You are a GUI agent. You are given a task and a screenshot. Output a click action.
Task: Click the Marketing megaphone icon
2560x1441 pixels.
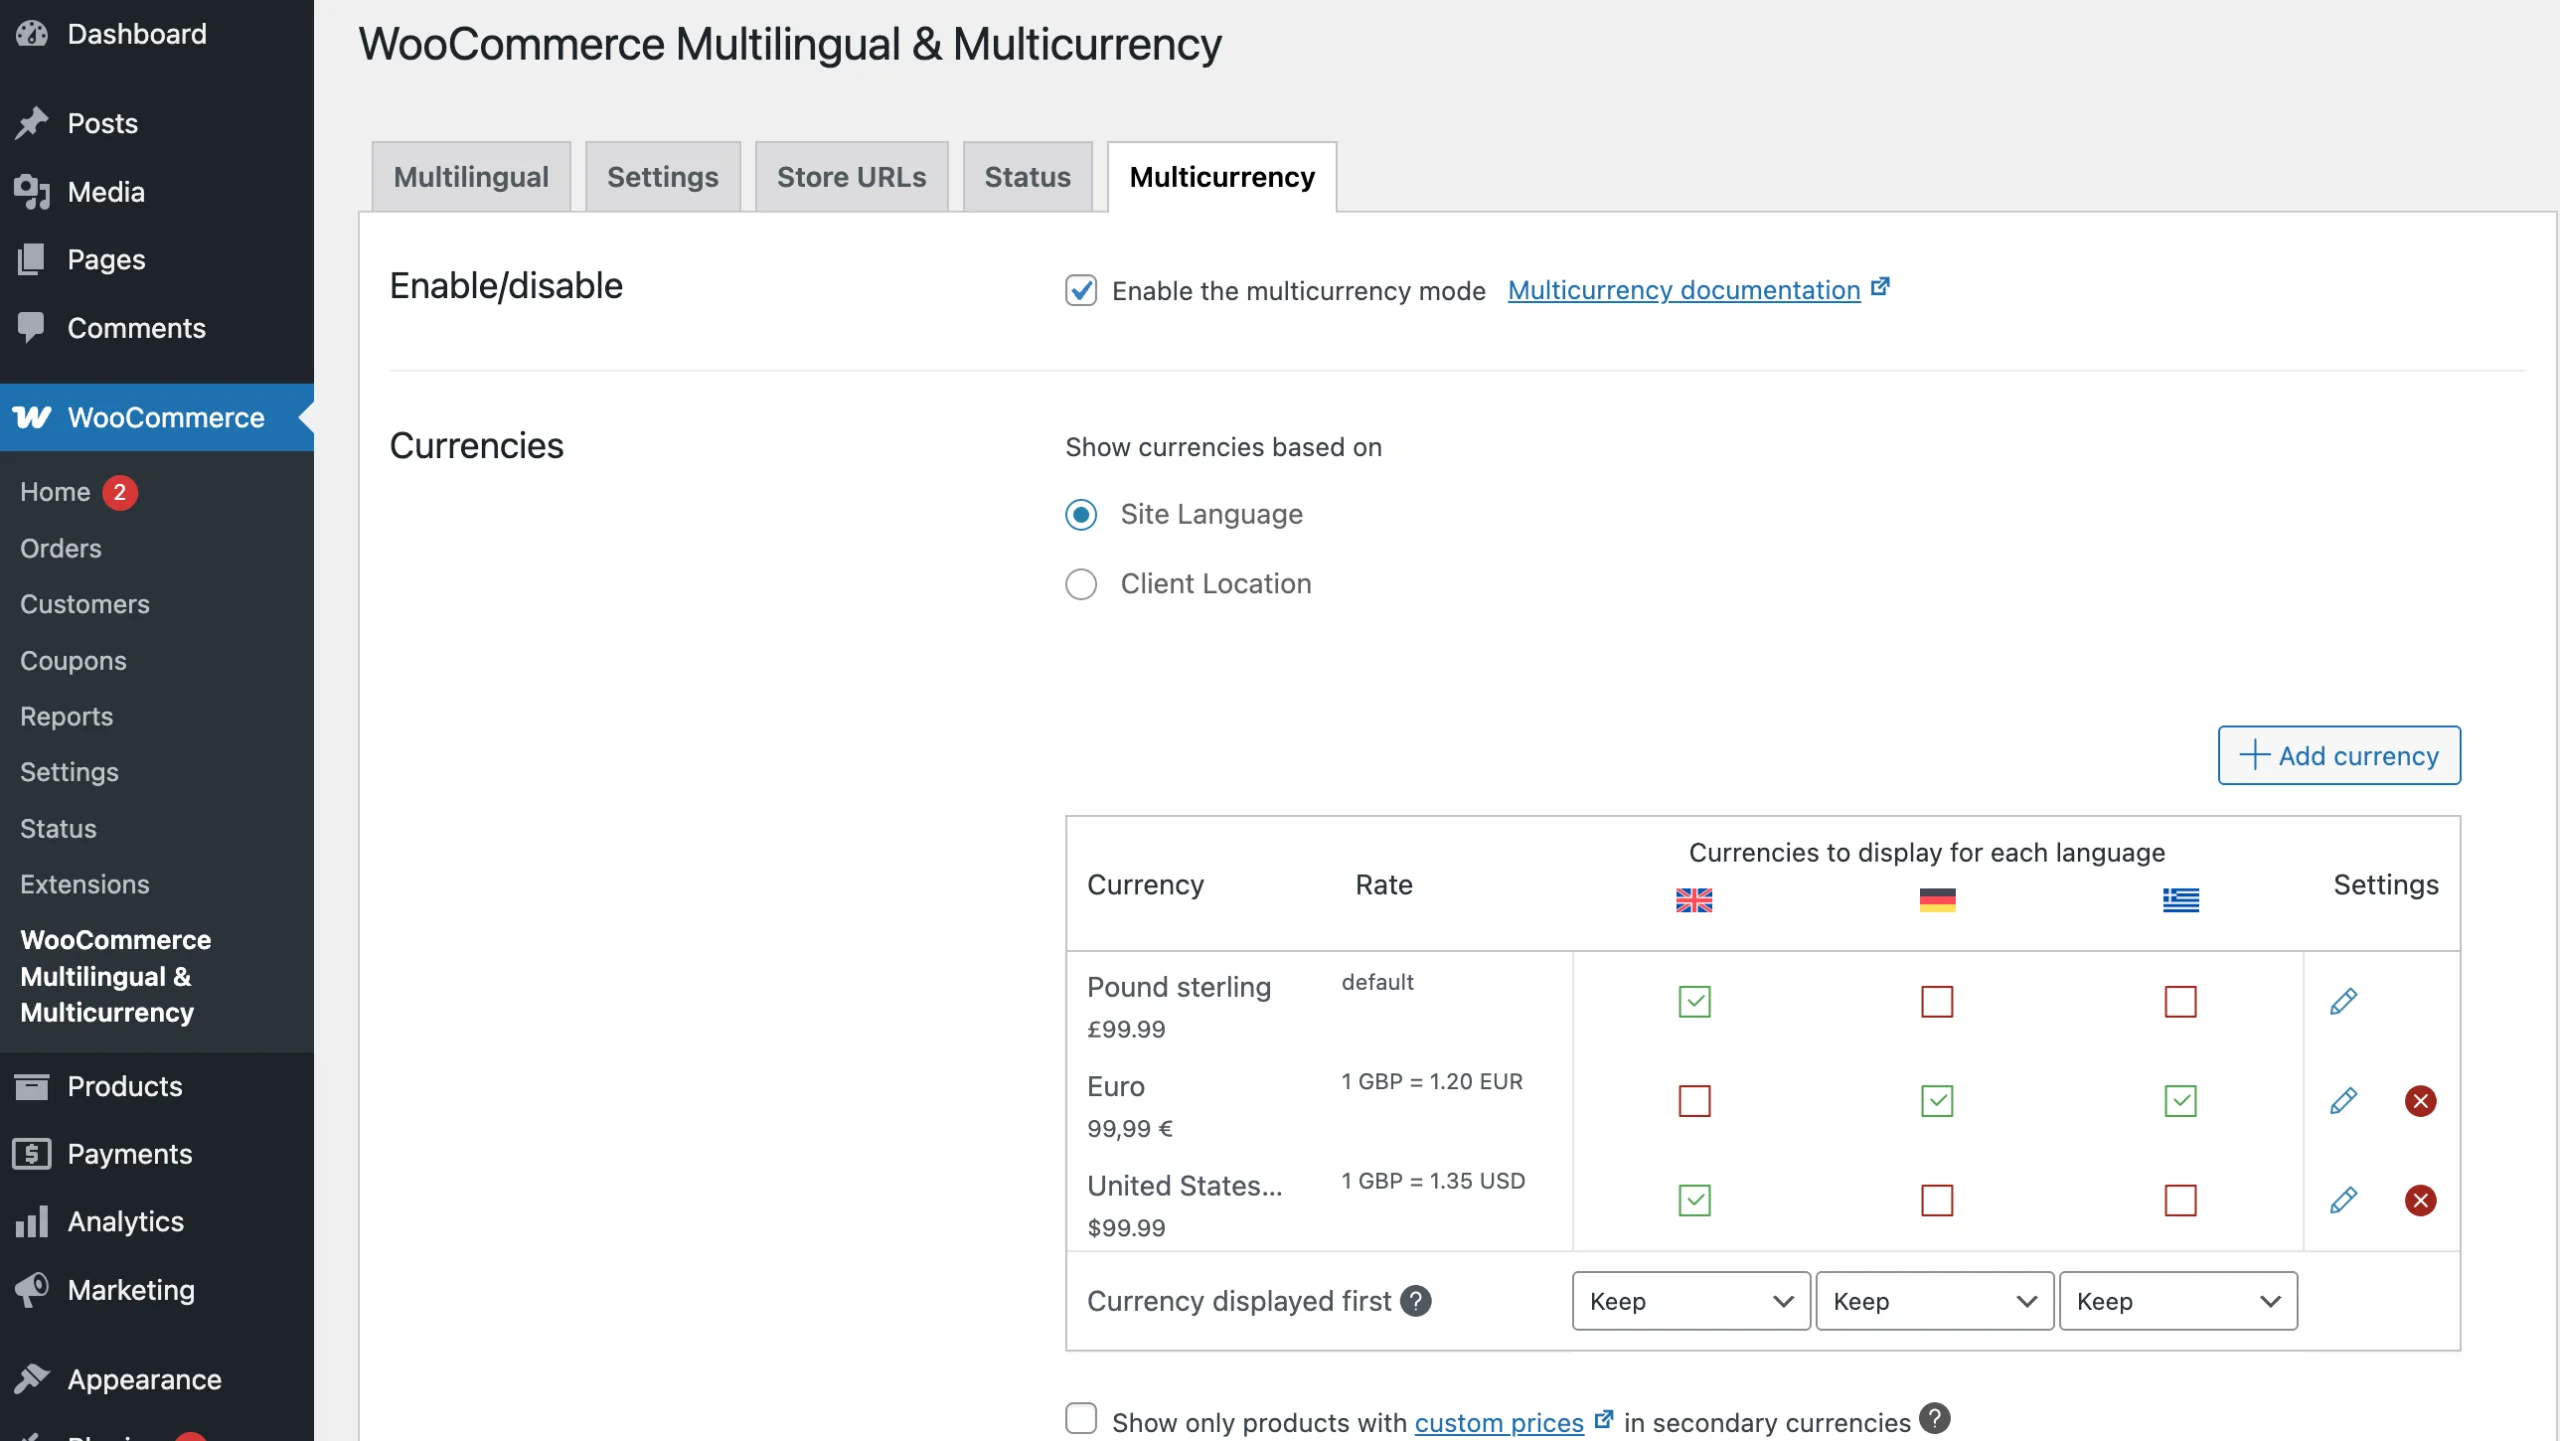click(x=33, y=1289)
